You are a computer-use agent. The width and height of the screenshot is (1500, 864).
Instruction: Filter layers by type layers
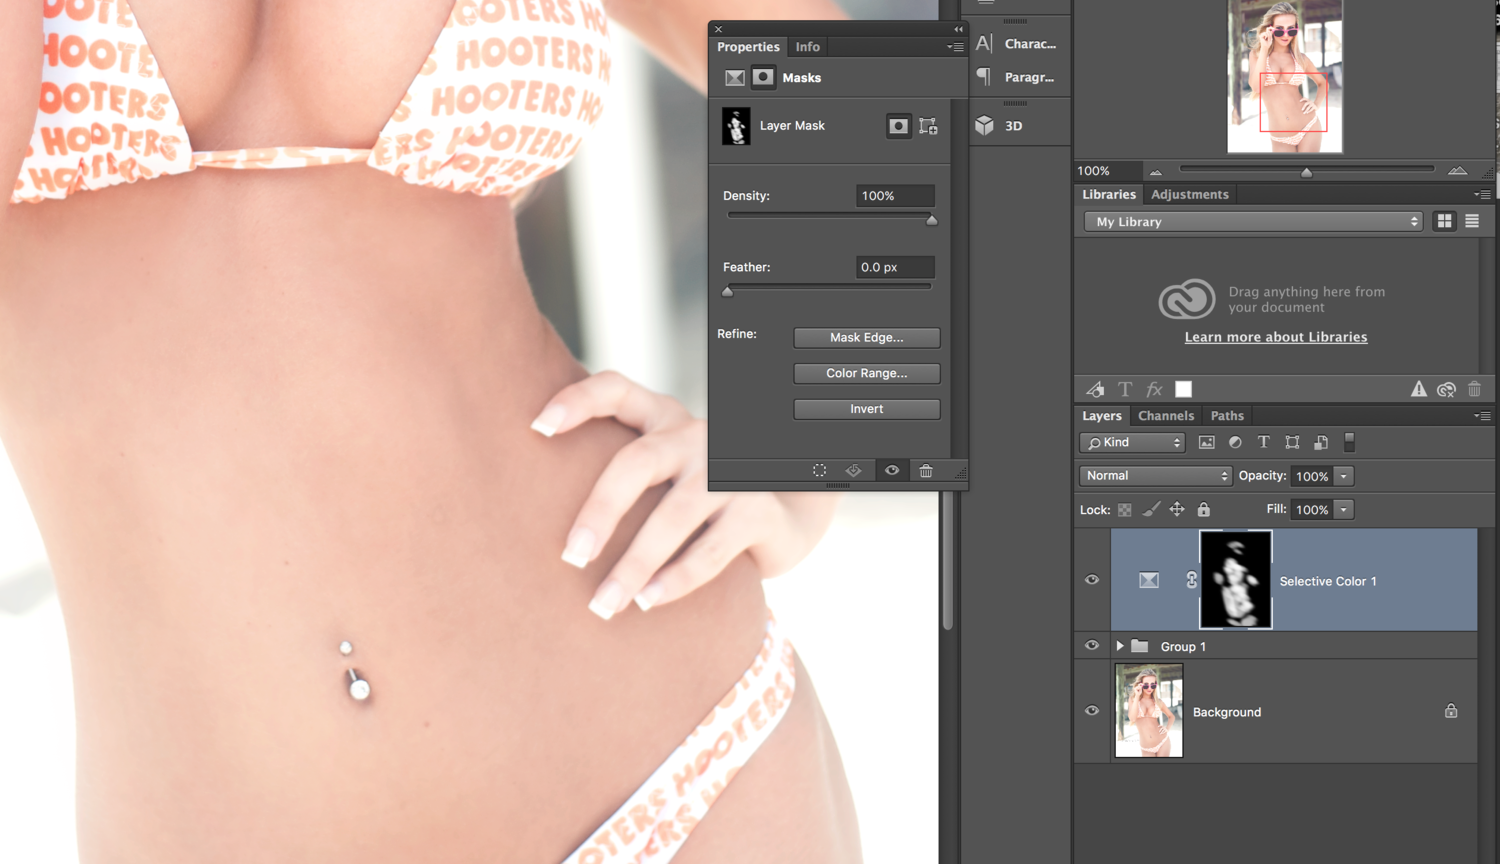tap(1263, 442)
